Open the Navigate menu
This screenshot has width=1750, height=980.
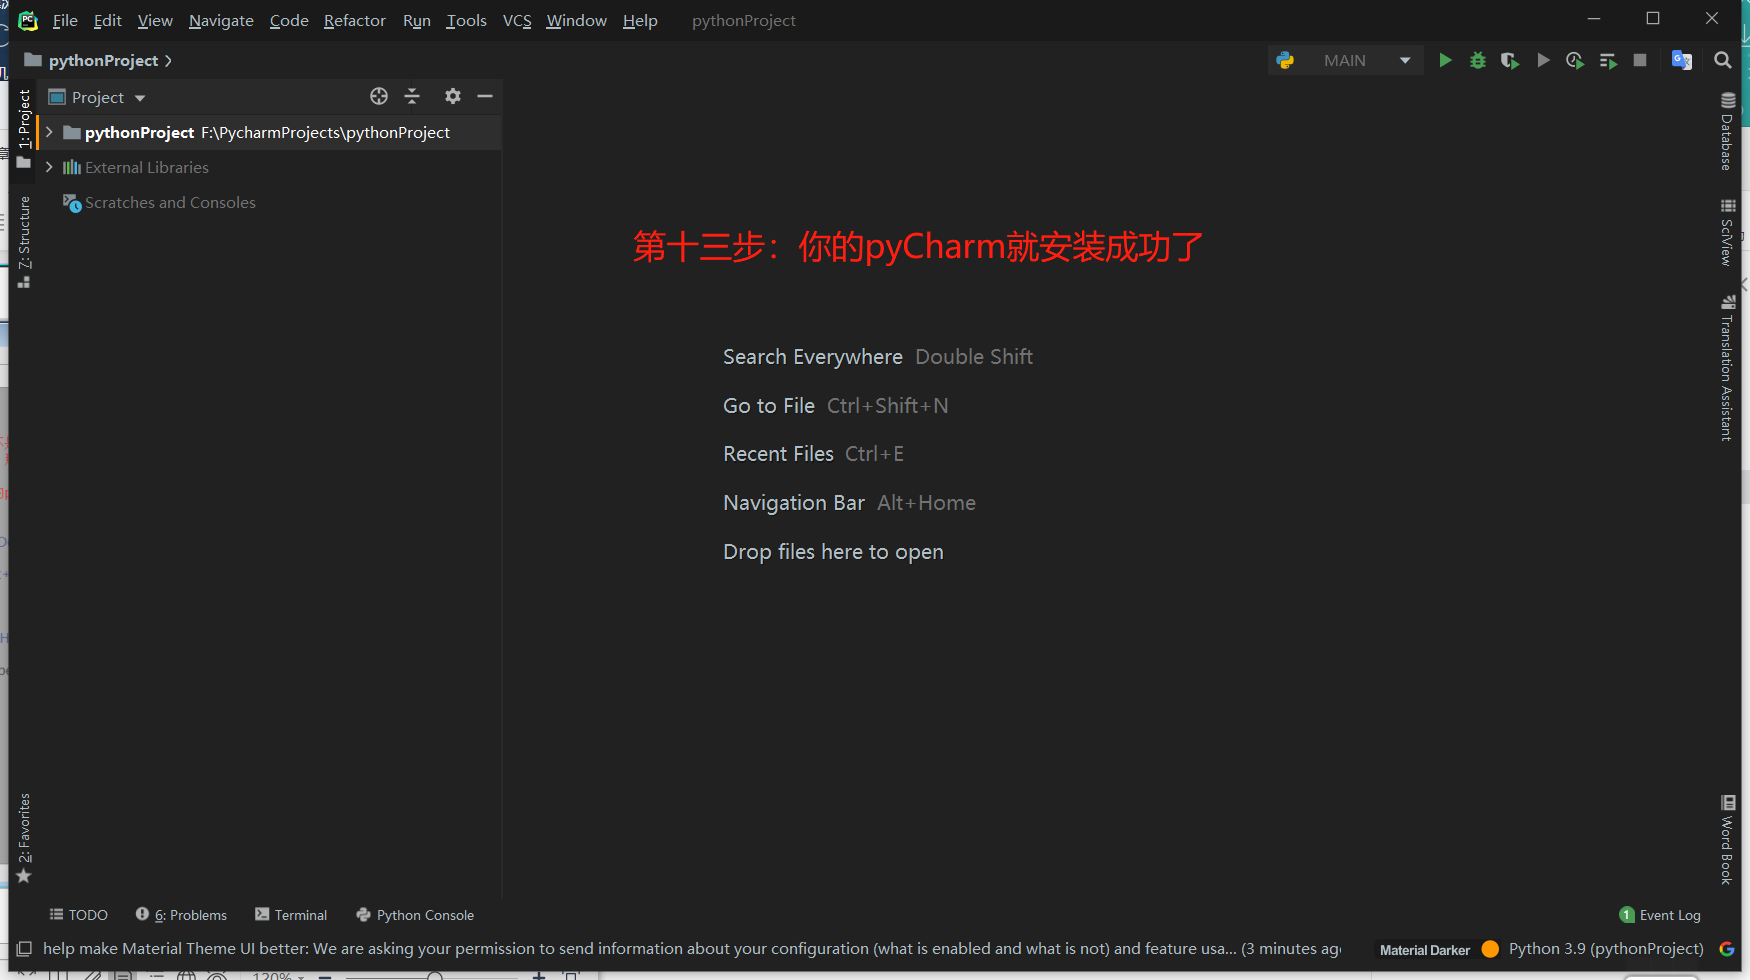point(221,20)
